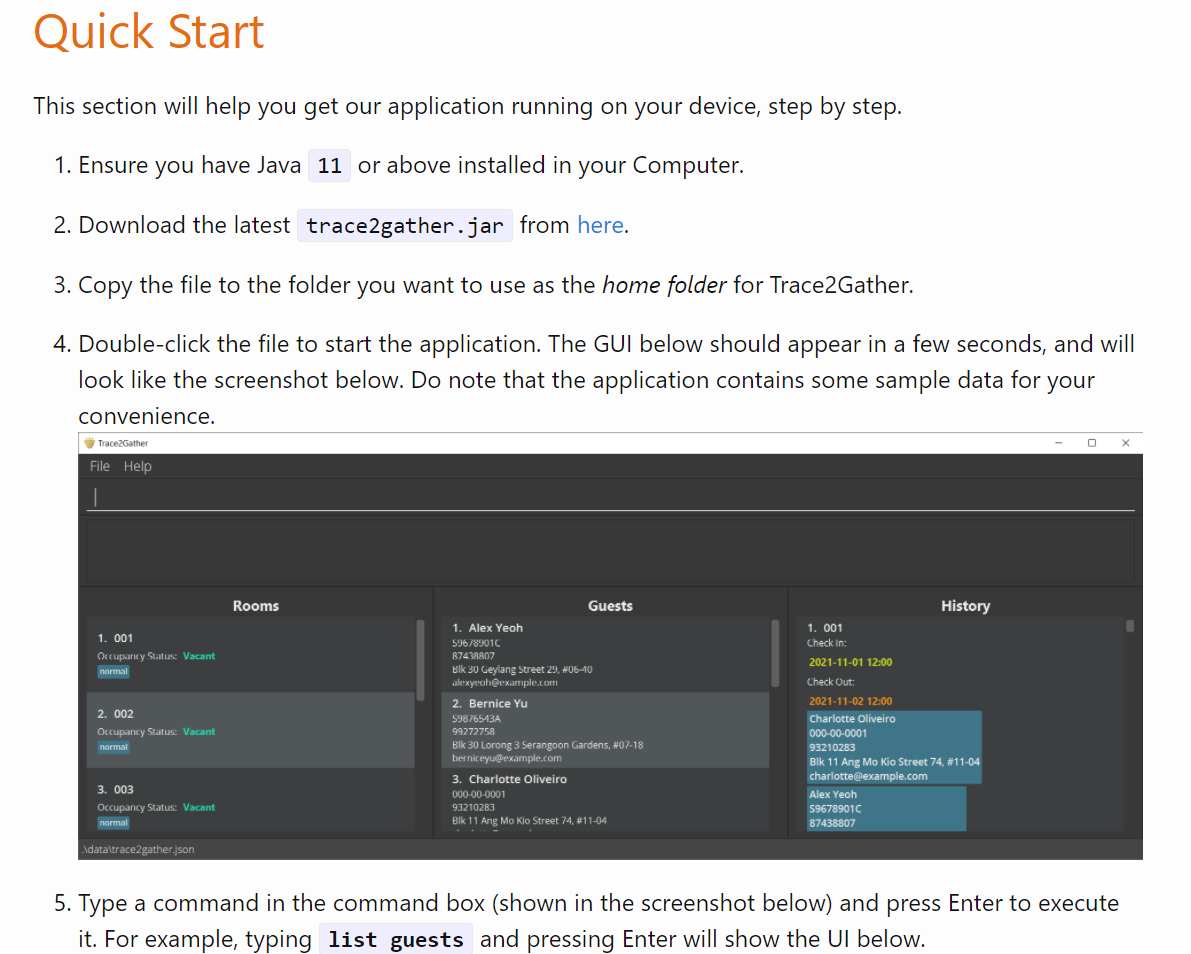
Task: Click the History panel header
Action: (x=965, y=606)
